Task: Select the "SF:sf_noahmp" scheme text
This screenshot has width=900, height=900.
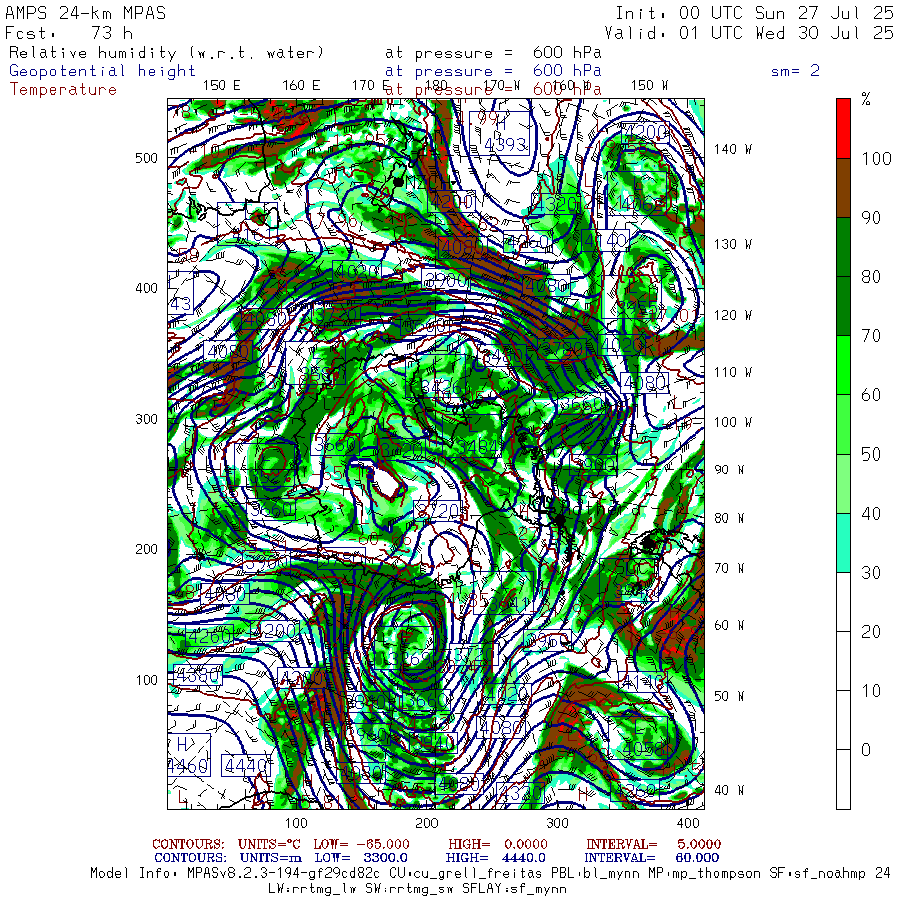Action: coord(817,874)
